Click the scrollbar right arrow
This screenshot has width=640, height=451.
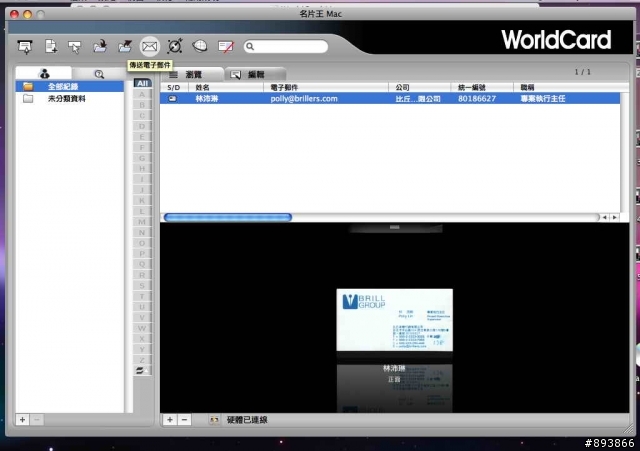click(614, 217)
